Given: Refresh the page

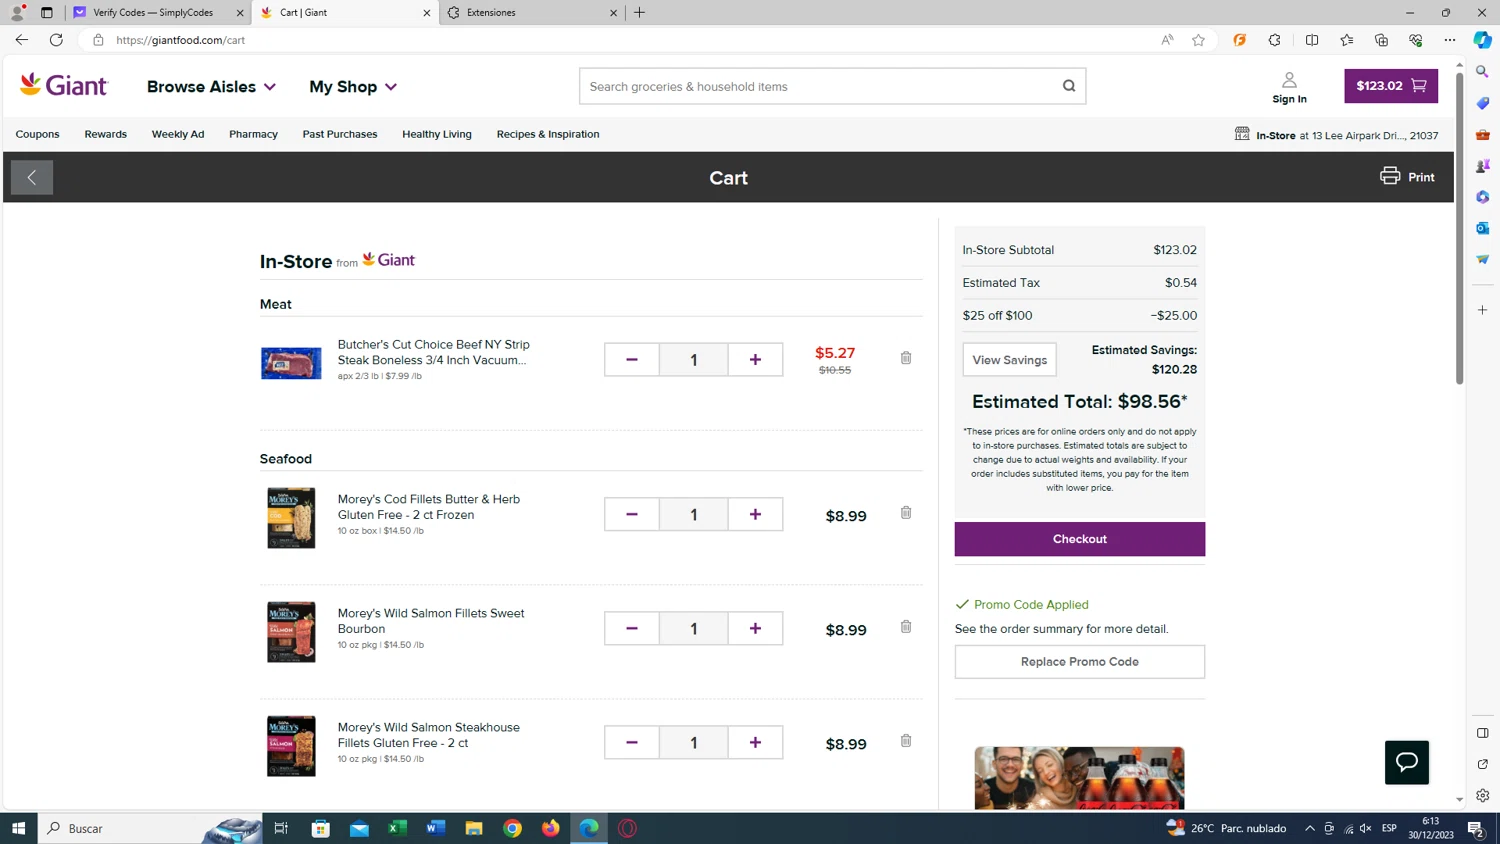Looking at the screenshot, I should tap(56, 40).
